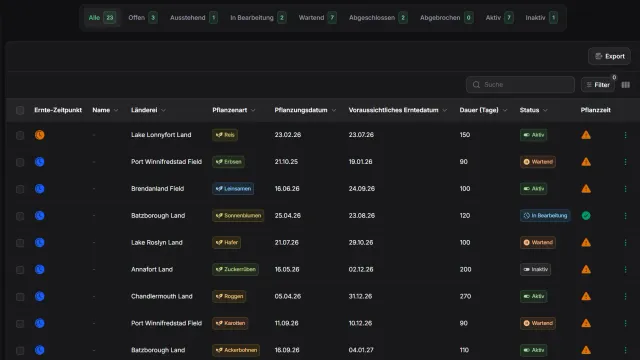Image resolution: width=640 pixels, height=360 pixels.
Task: Switch to the In Bearbeitung tab
Action: click(x=258, y=18)
